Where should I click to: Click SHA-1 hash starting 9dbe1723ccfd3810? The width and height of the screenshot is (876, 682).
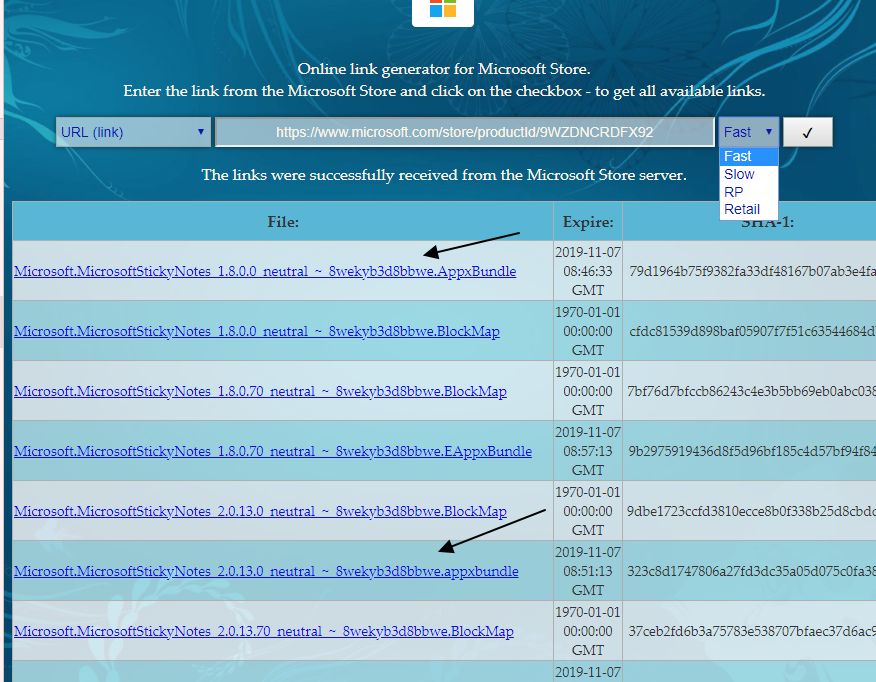click(751, 511)
